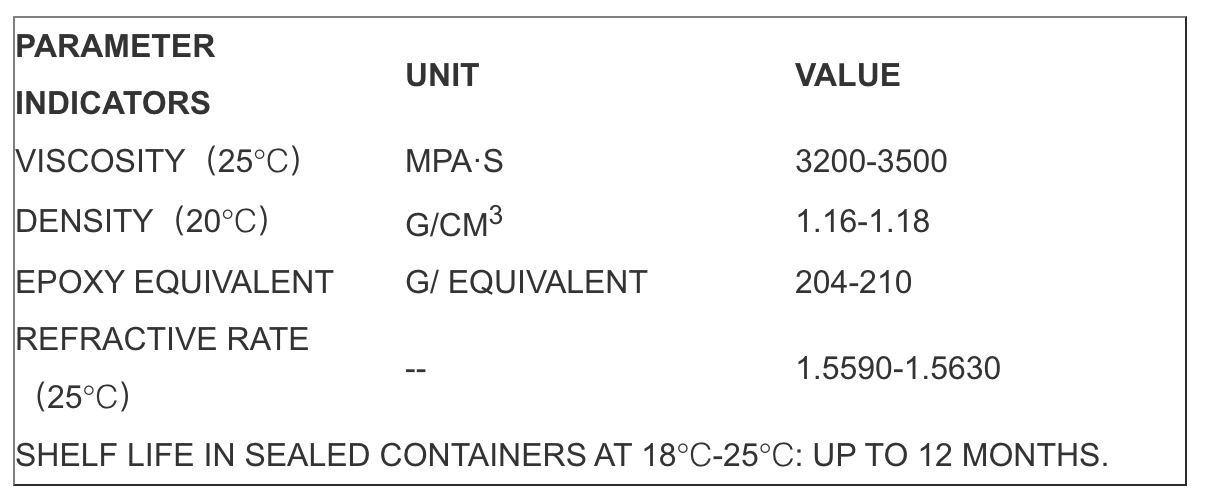Select the 204-210 epoxy value
This screenshot has height=504, width=1208.
click(x=854, y=282)
